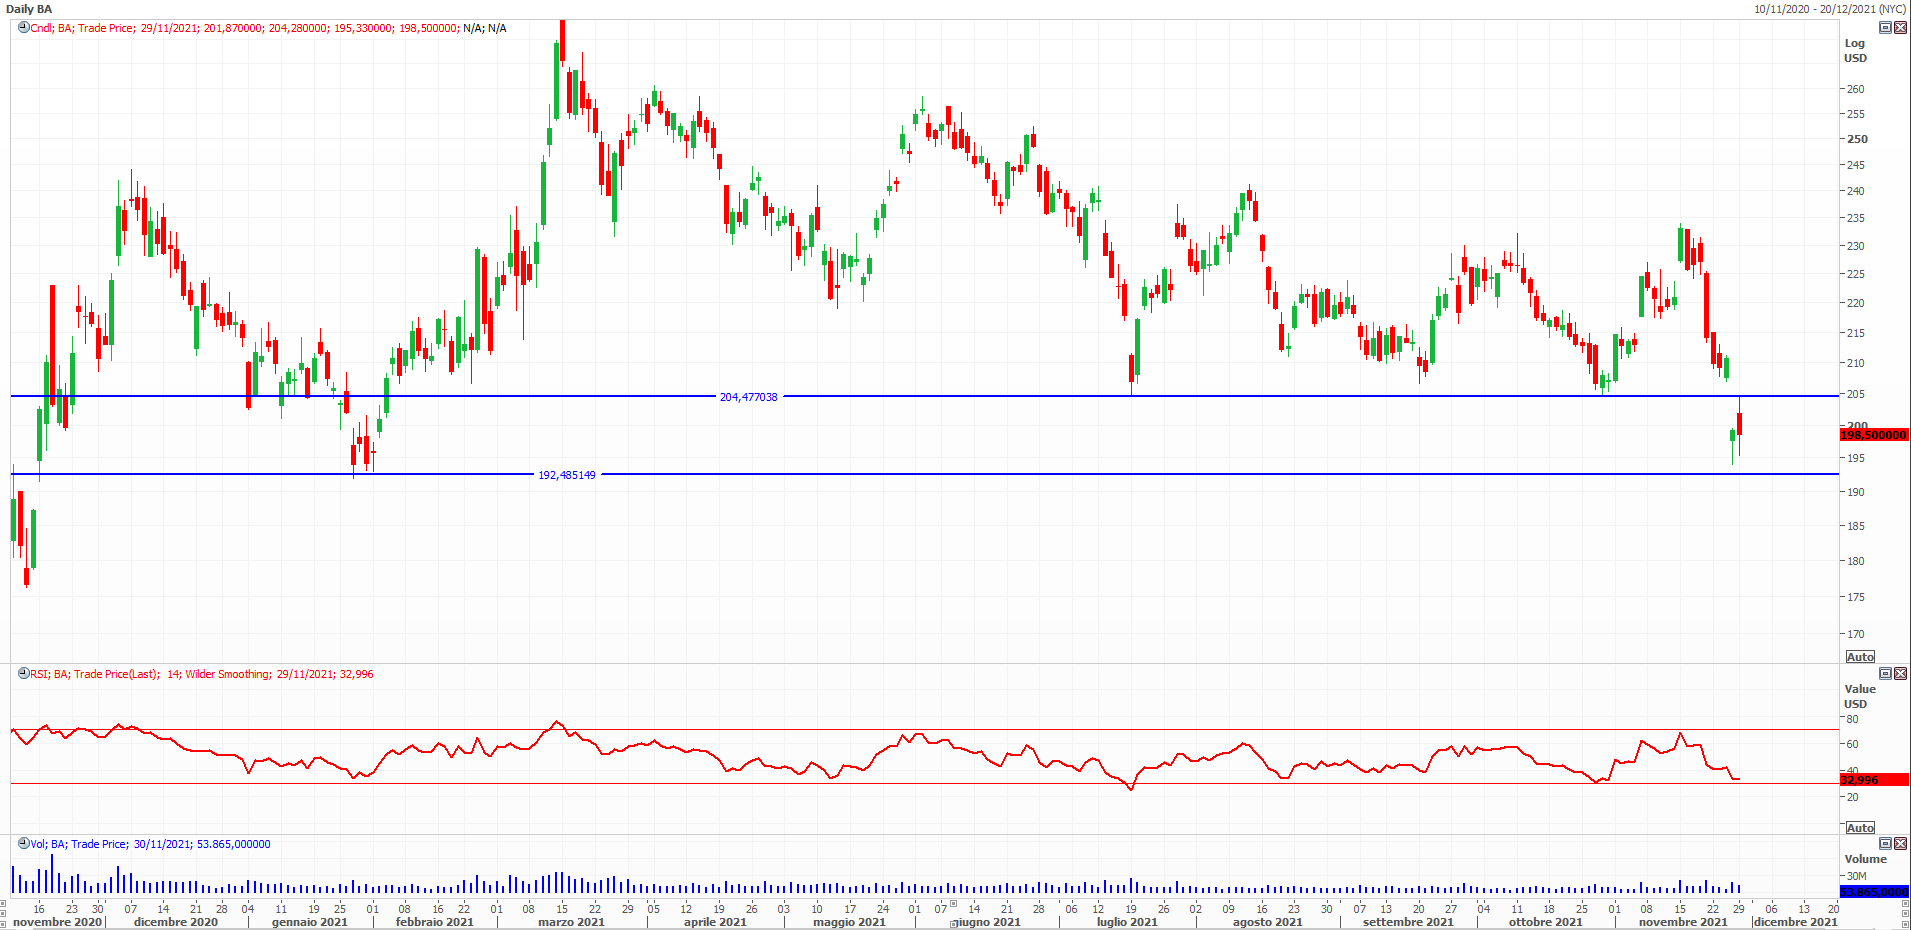Image resolution: width=1911 pixels, height=930 pixels.
Task: Click the Log USD price axis label
Action: 1855,51
